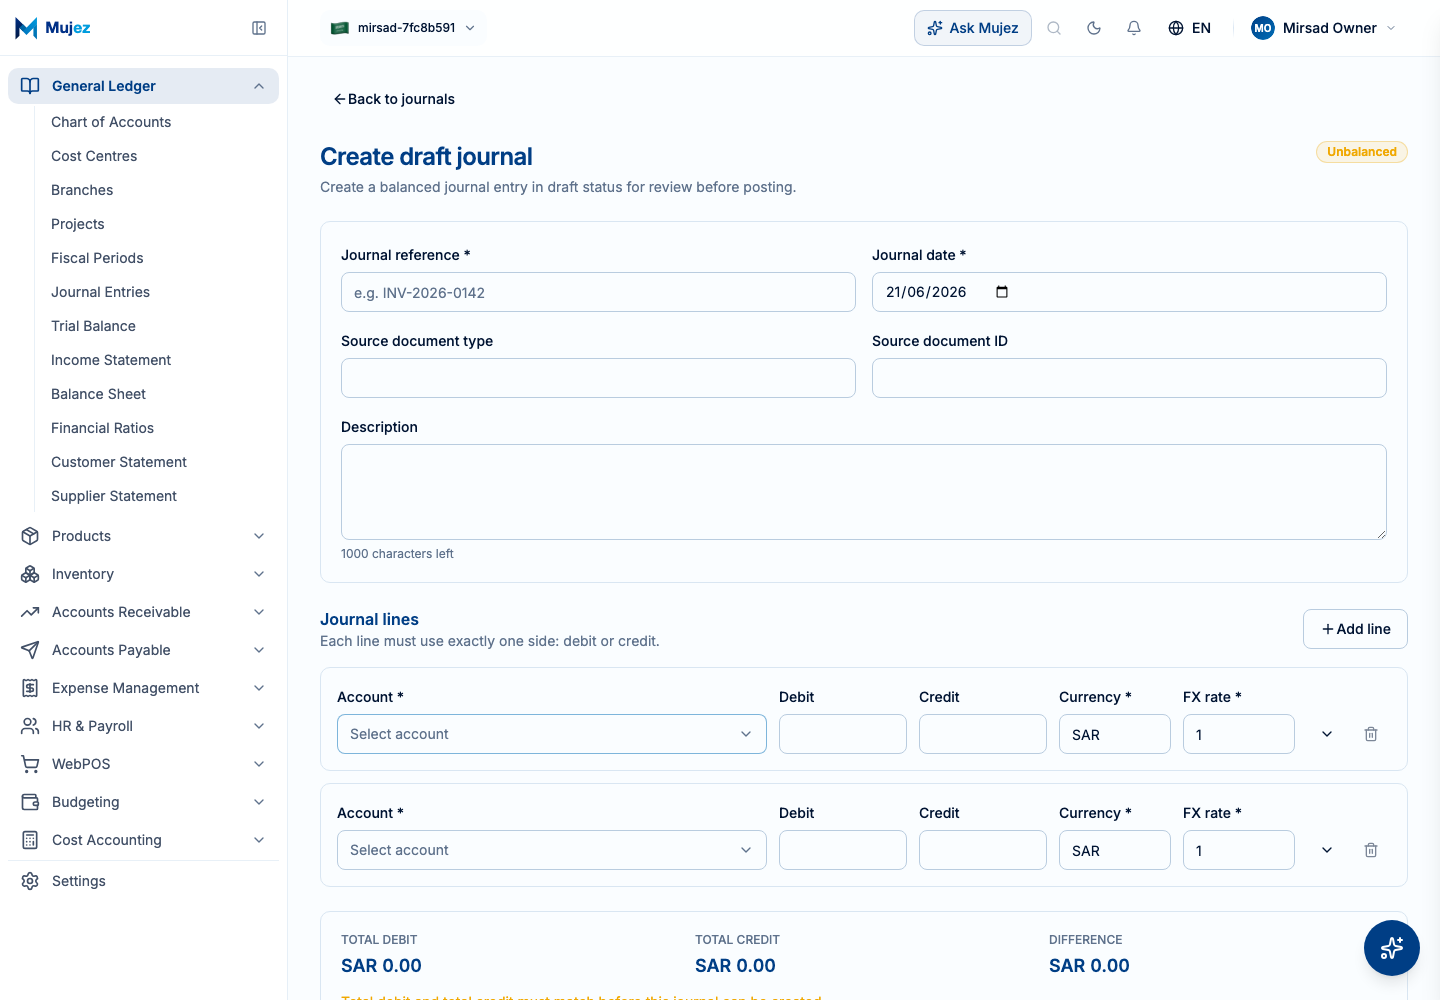
Task: Expand second journal line details chevron
Action: (1327, 850)
